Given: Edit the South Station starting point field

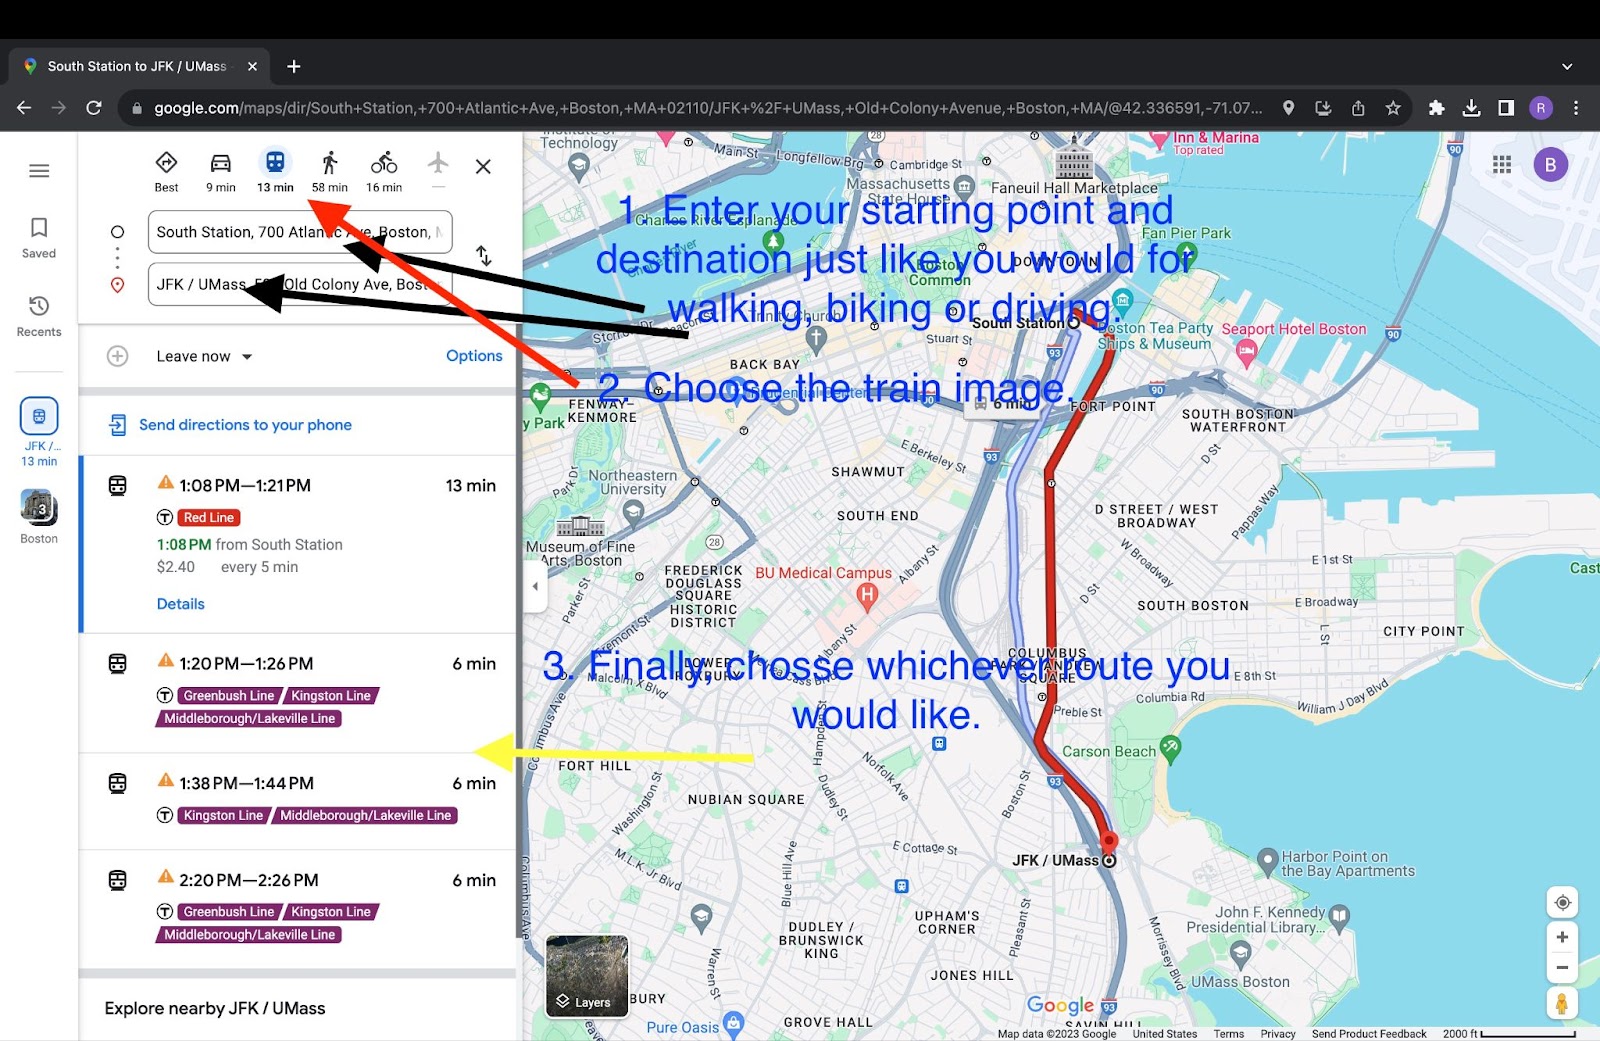Looking at the screenshot, I should tap(300, 232).
